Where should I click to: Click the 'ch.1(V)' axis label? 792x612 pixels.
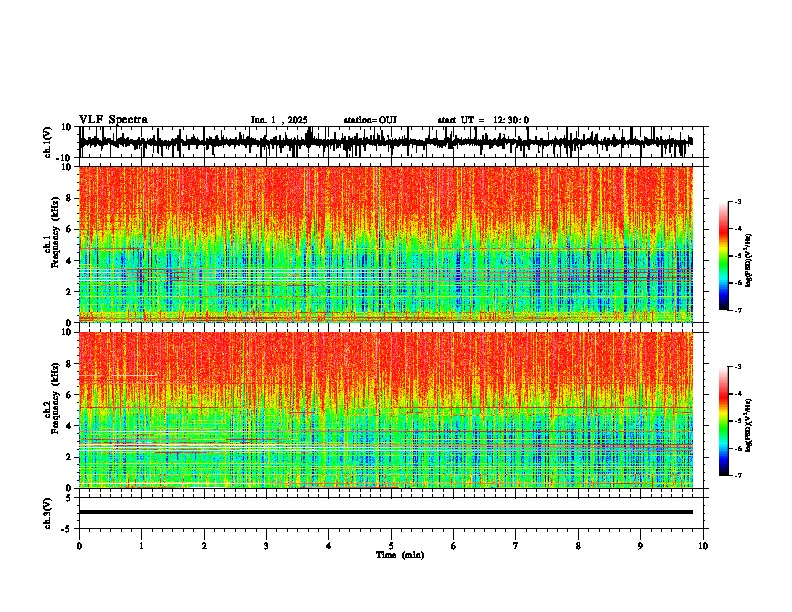pos(48,142)
